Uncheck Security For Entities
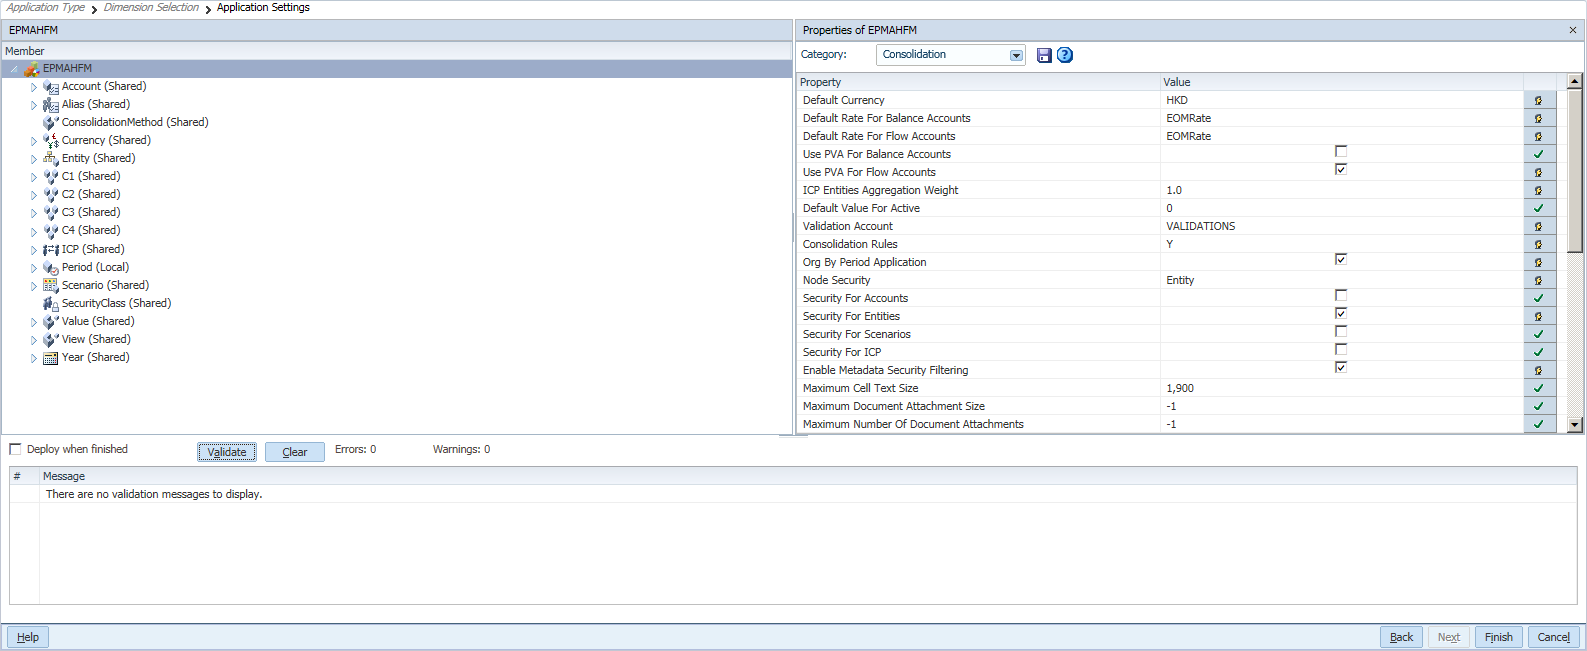The width and height of the screenshot is (1587, 651). (1341, 314)
